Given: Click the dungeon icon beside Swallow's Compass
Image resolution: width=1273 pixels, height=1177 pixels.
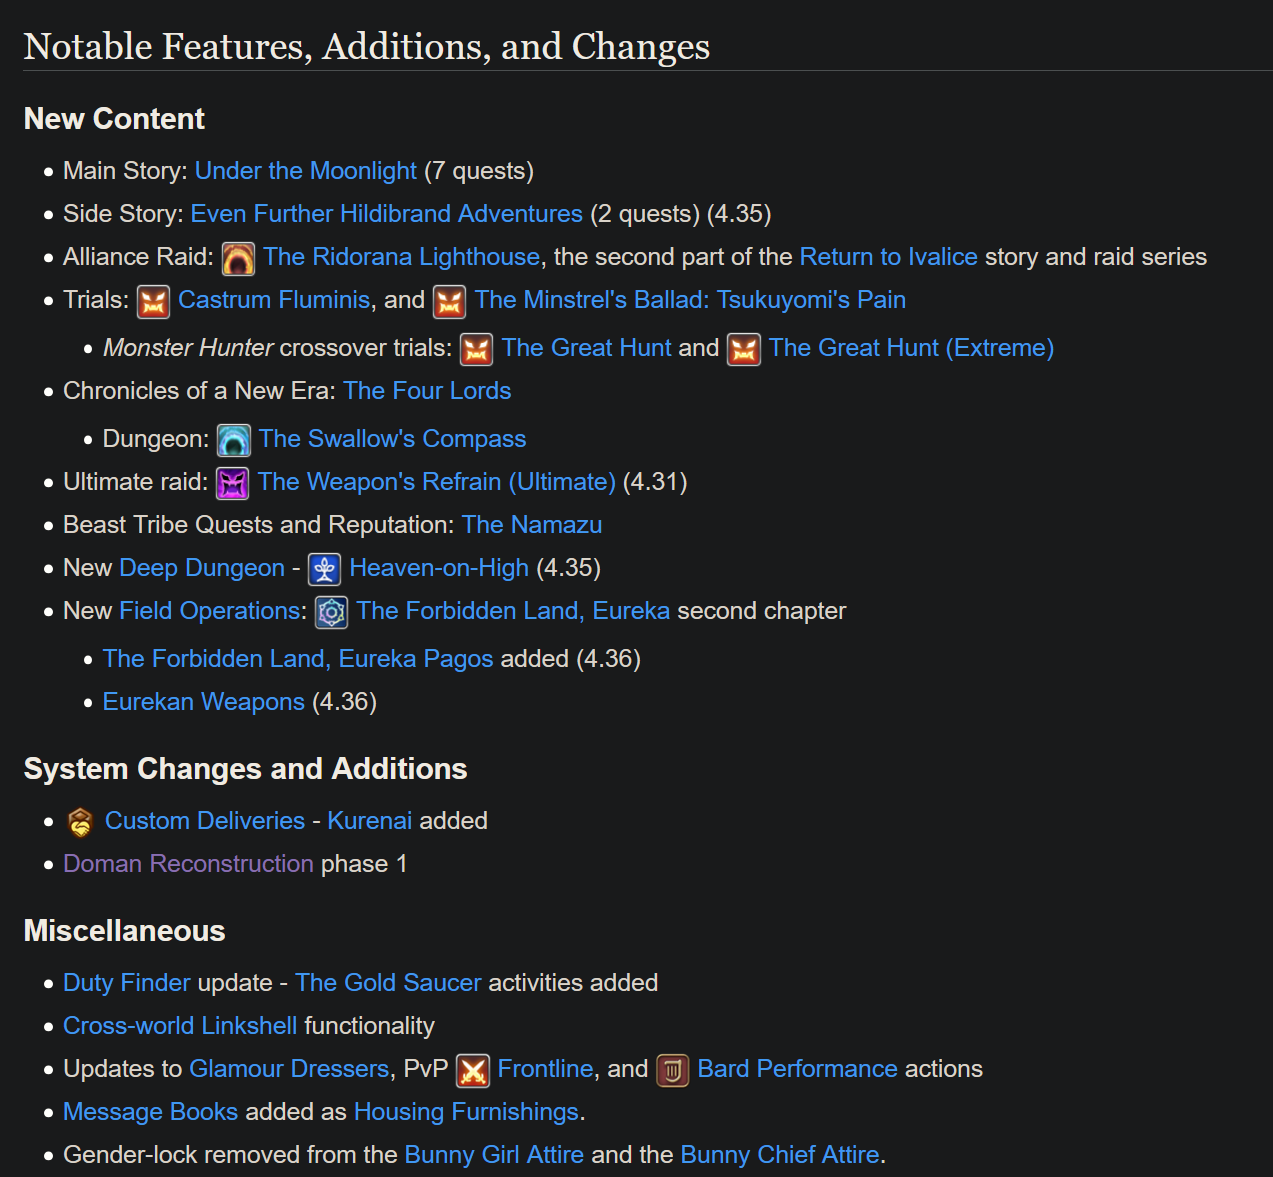Looking at the screenshot, I should [x=234, y=440].
